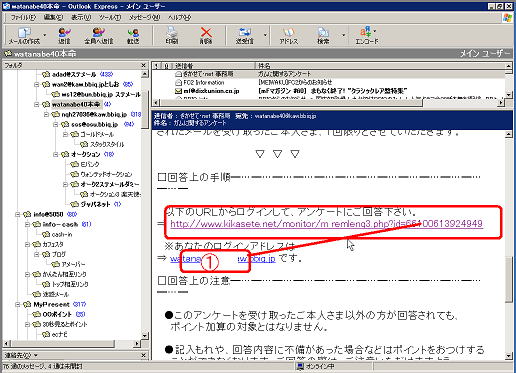Viewport: 516px width, 373px height.
Task: Collapse the カフェスタ tree node
Action: 27,245
